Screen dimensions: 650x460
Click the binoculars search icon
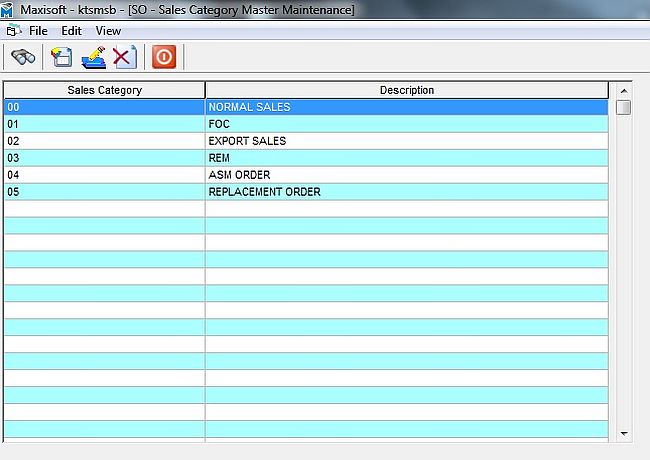tap(23, 57)
